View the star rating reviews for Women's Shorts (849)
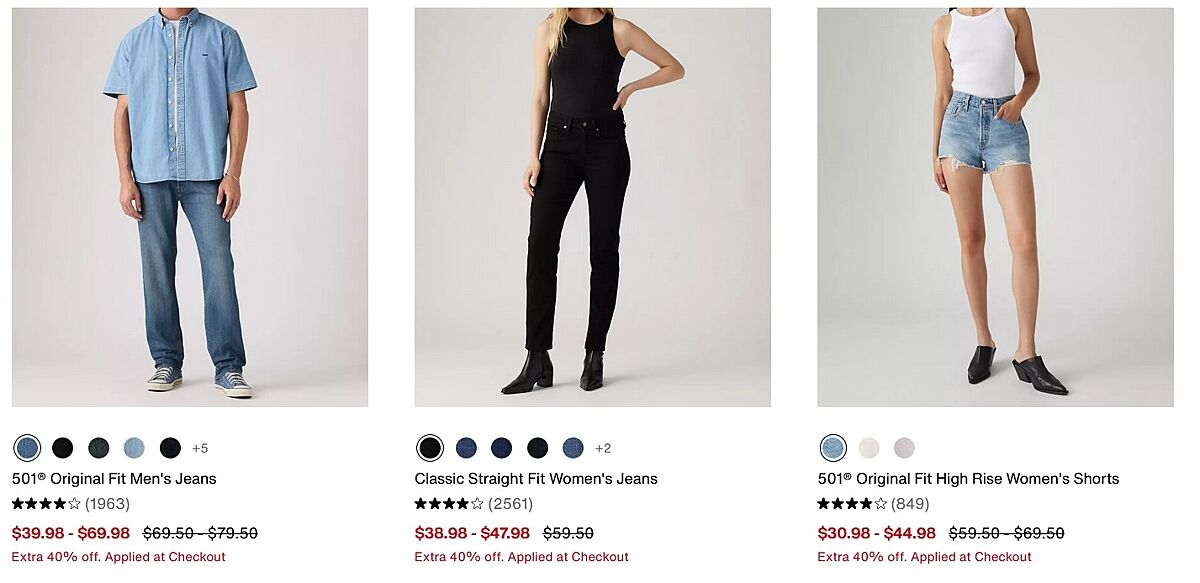1200x583 pixels. tap(859, 504)
